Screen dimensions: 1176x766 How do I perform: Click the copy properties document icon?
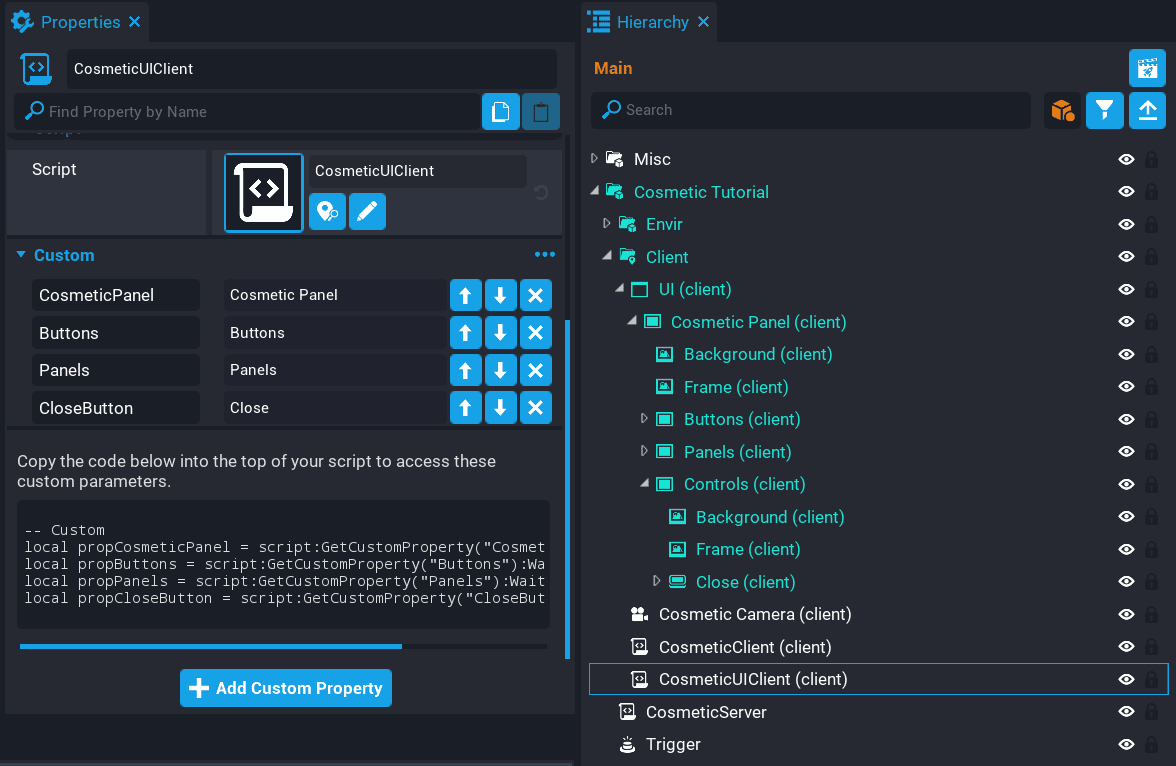tap(500, 111)
